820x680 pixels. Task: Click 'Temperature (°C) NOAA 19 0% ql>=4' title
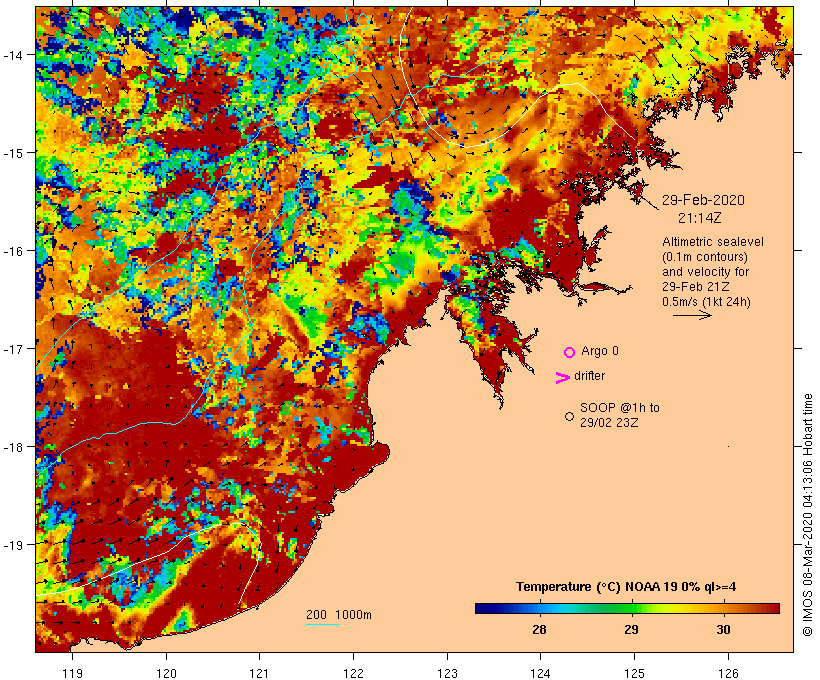click(626, 587)
